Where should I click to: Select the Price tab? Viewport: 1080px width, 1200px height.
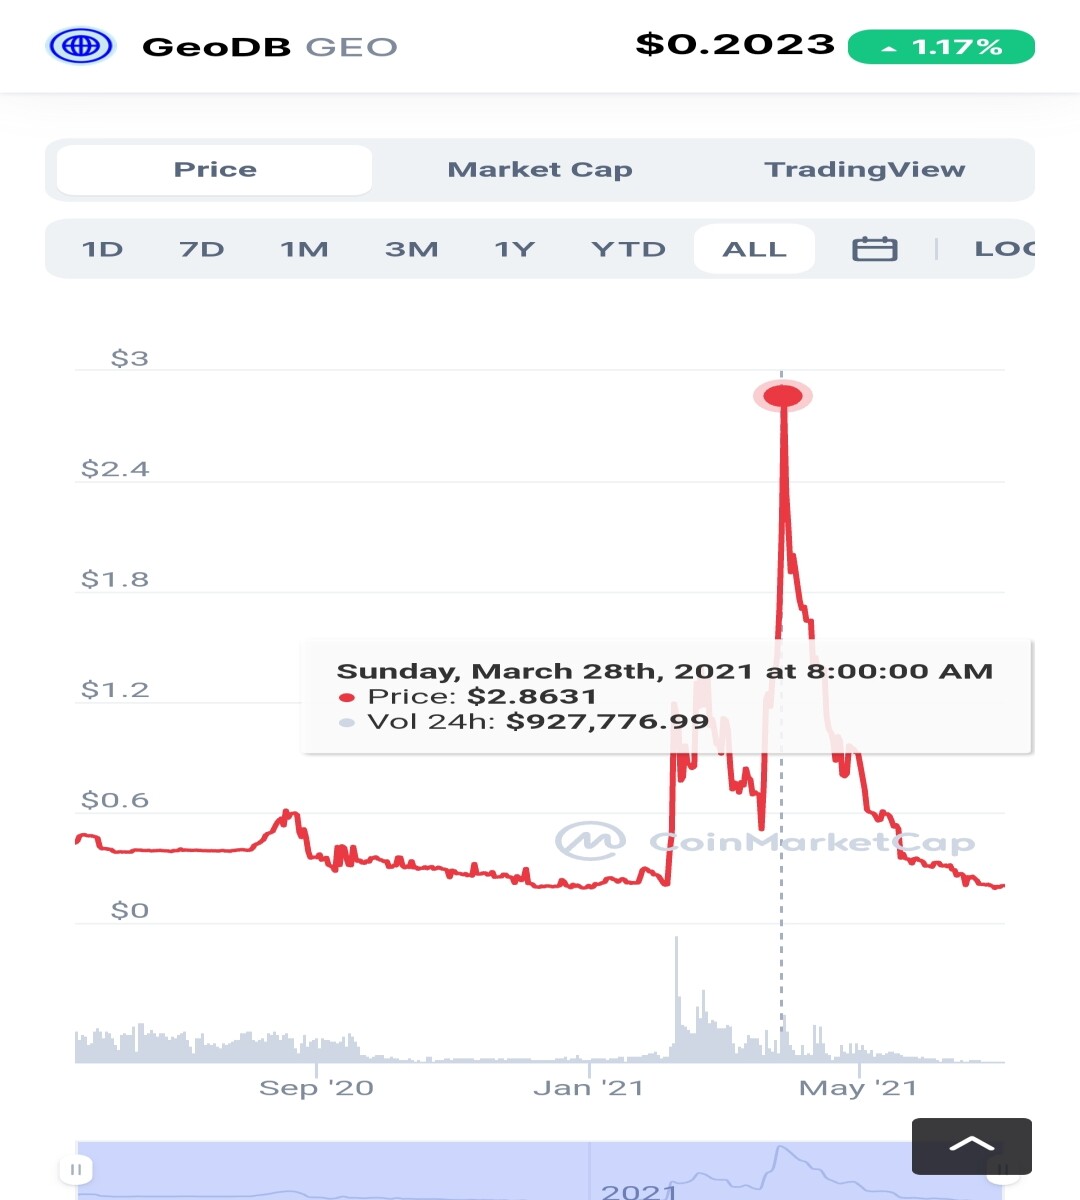(215, 170)
